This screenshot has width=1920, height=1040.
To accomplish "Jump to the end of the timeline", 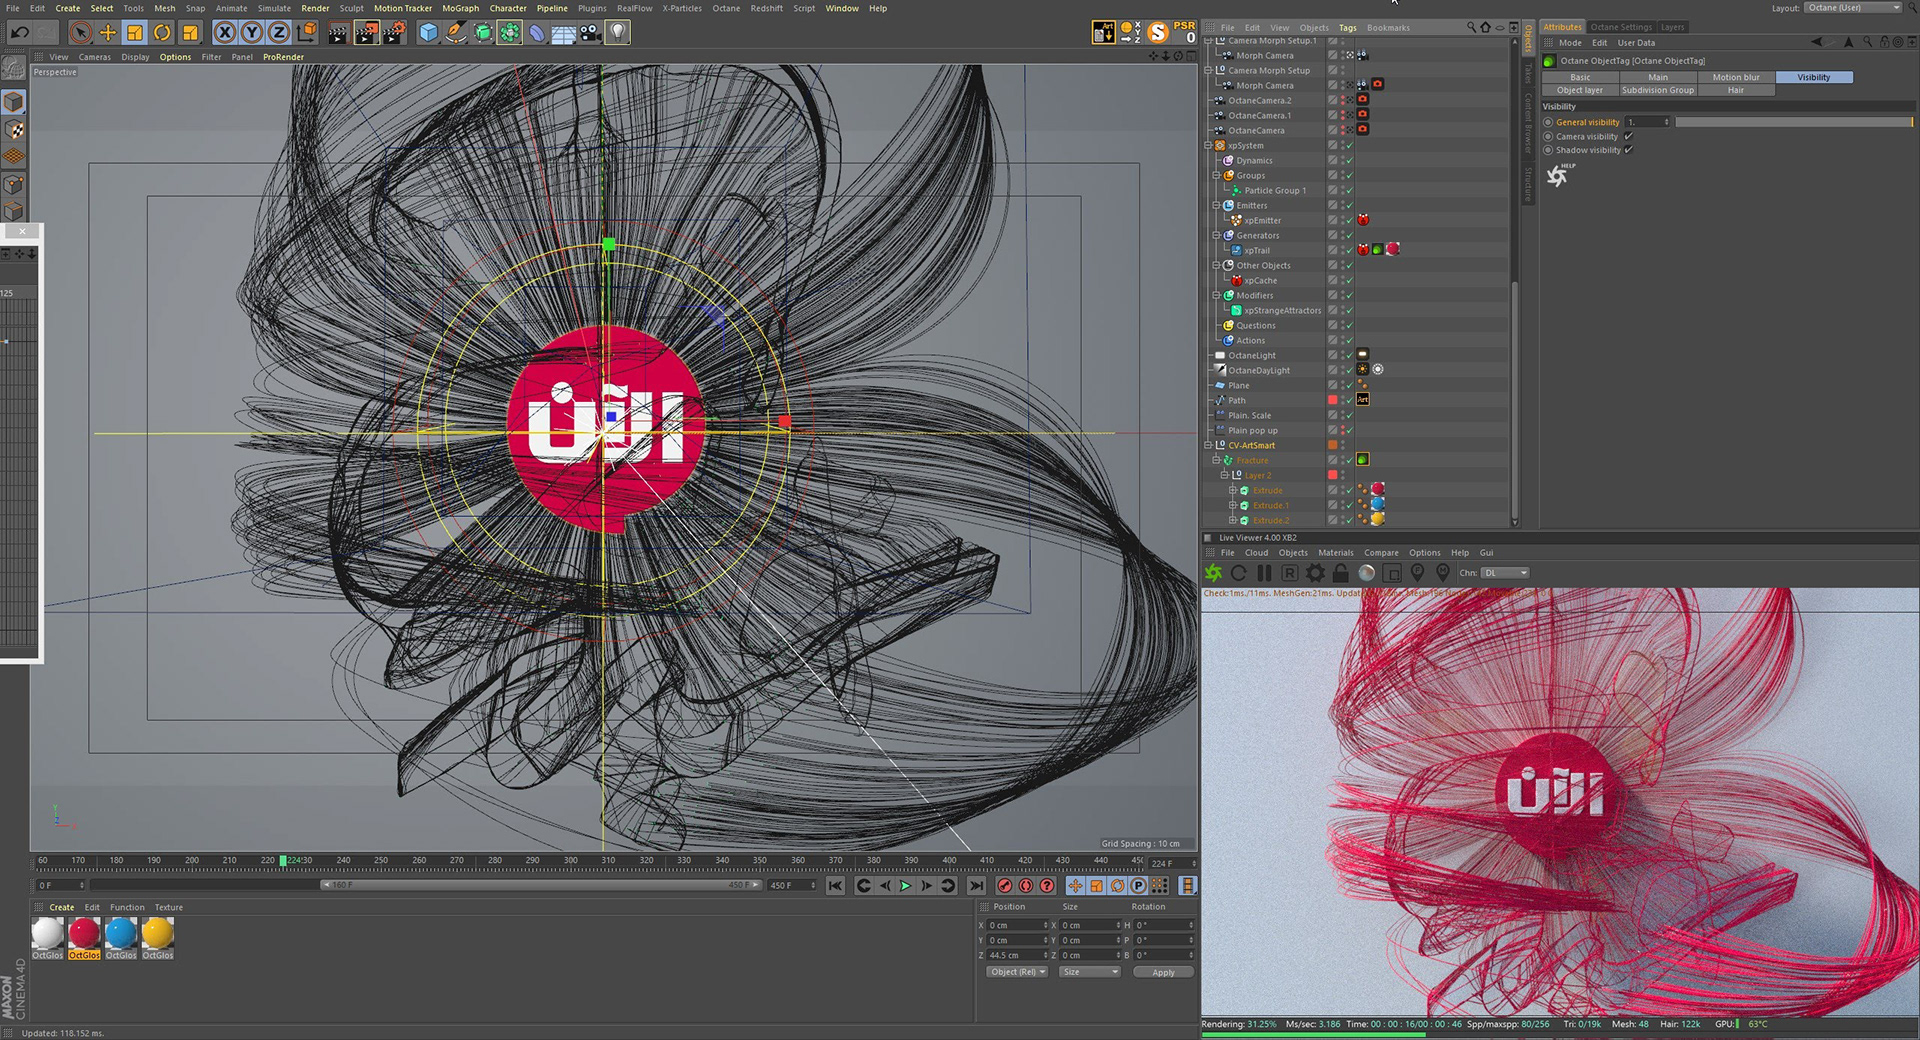I will click(x=976, y=886).
